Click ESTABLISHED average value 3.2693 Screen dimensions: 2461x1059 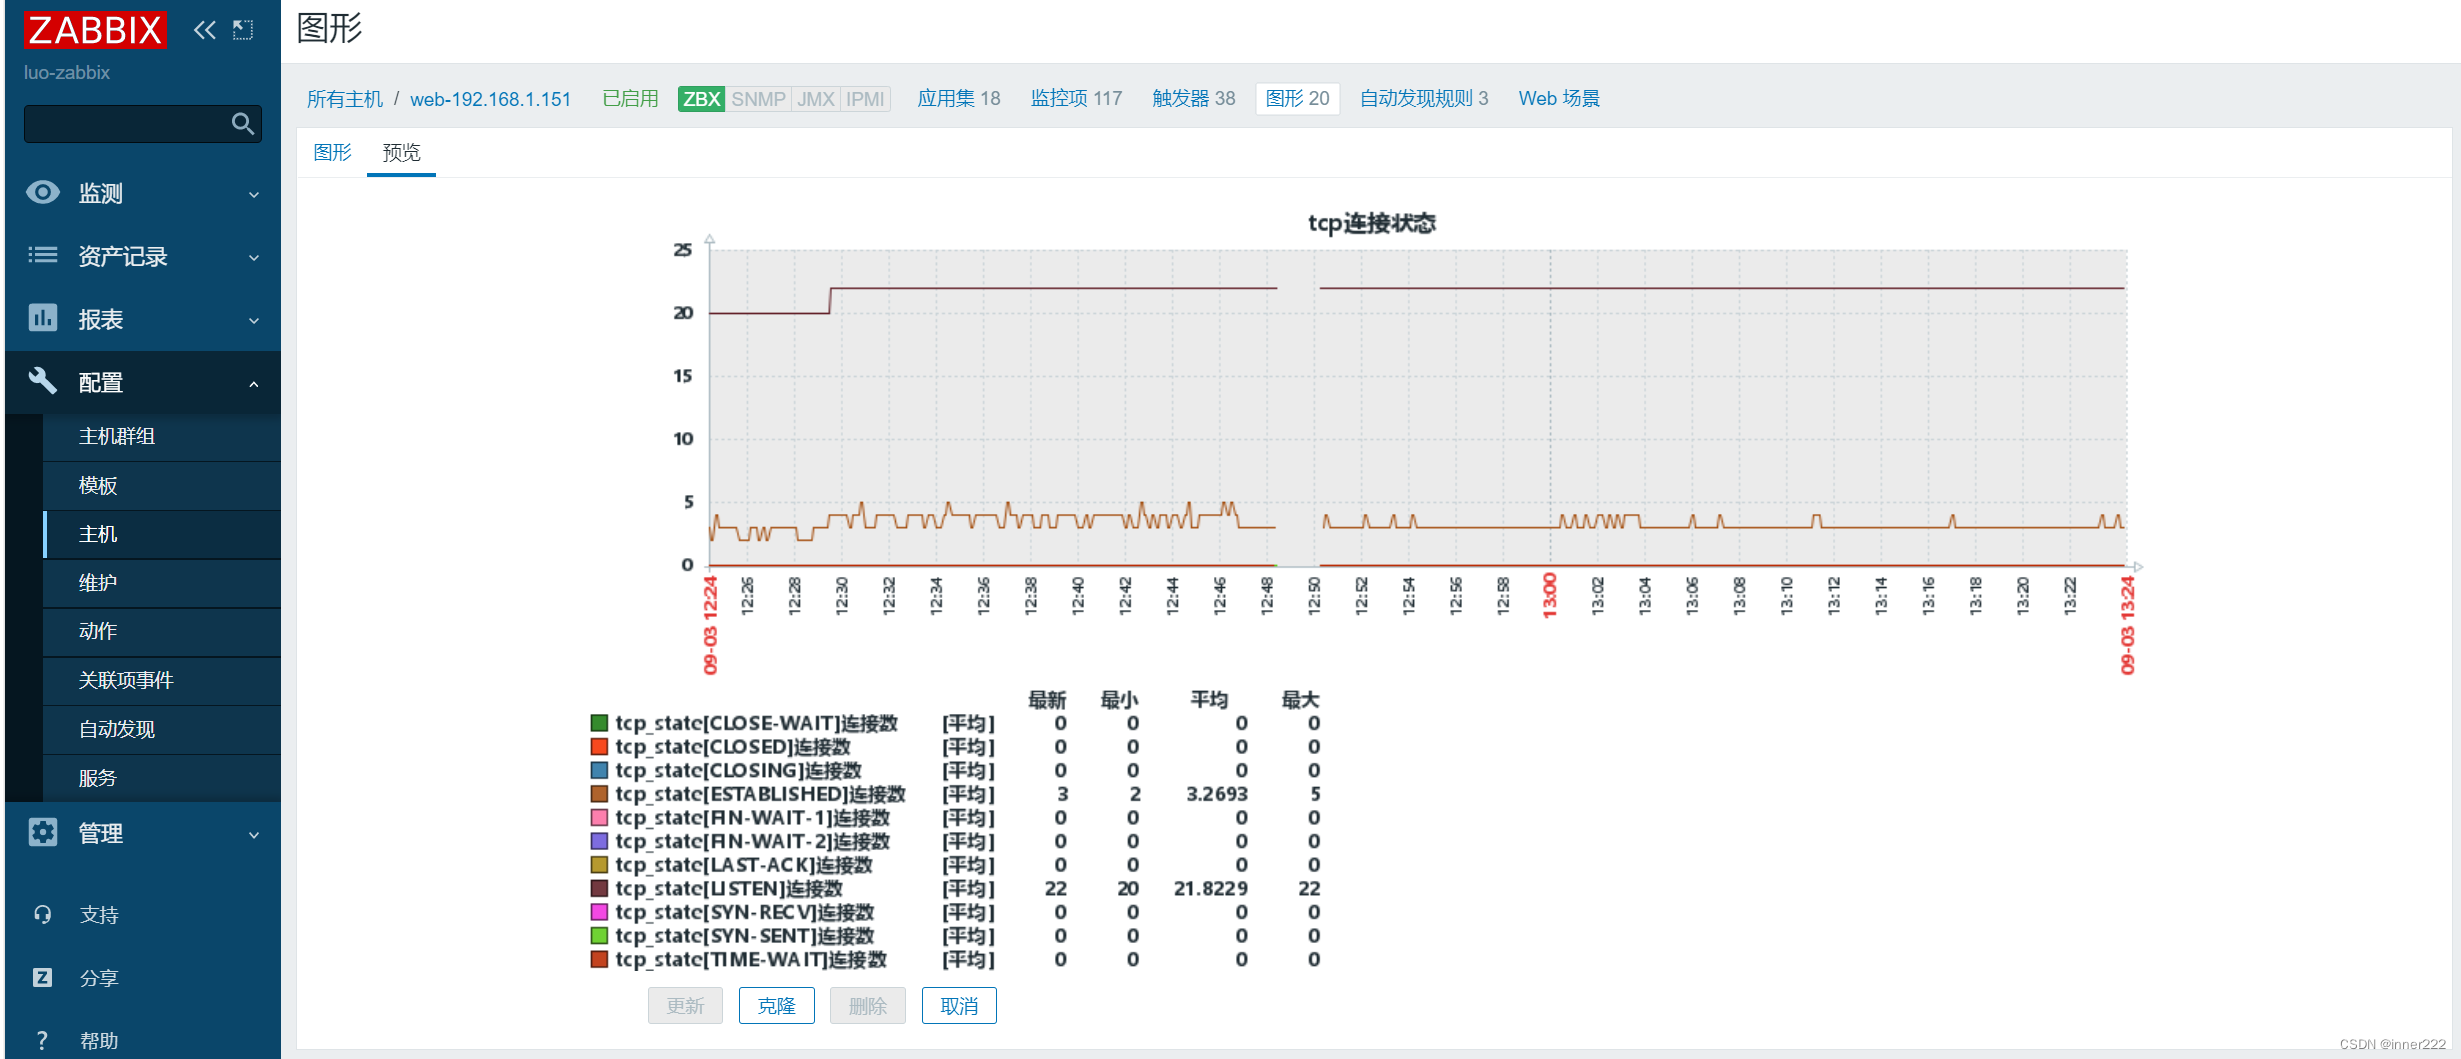point(1217,794)
